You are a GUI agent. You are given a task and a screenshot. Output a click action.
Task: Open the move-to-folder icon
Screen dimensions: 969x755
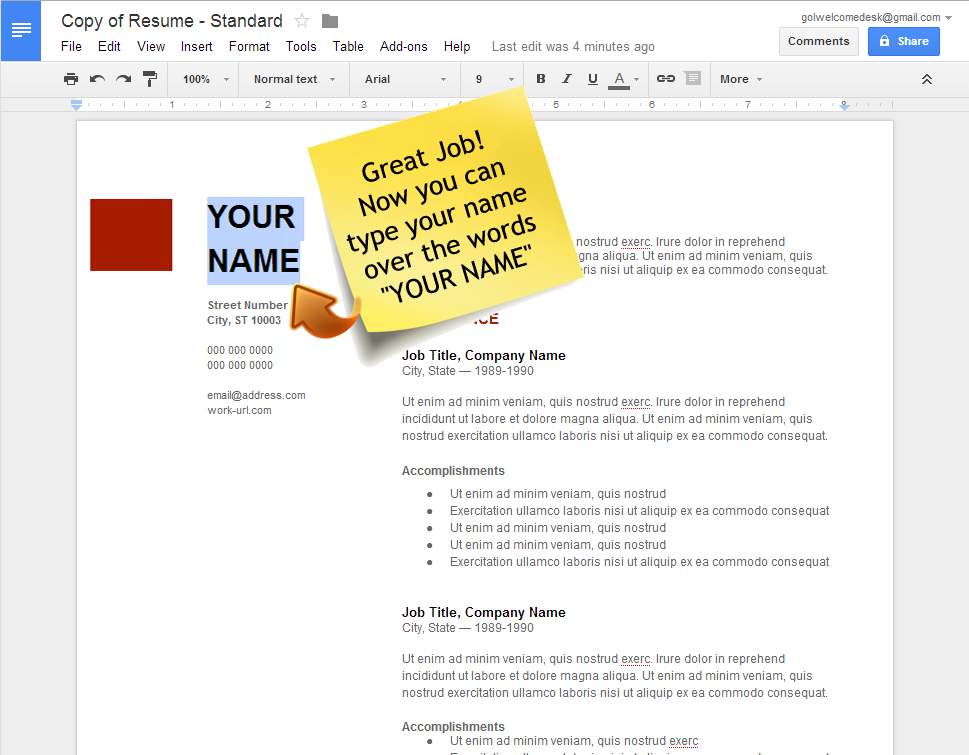330,21
